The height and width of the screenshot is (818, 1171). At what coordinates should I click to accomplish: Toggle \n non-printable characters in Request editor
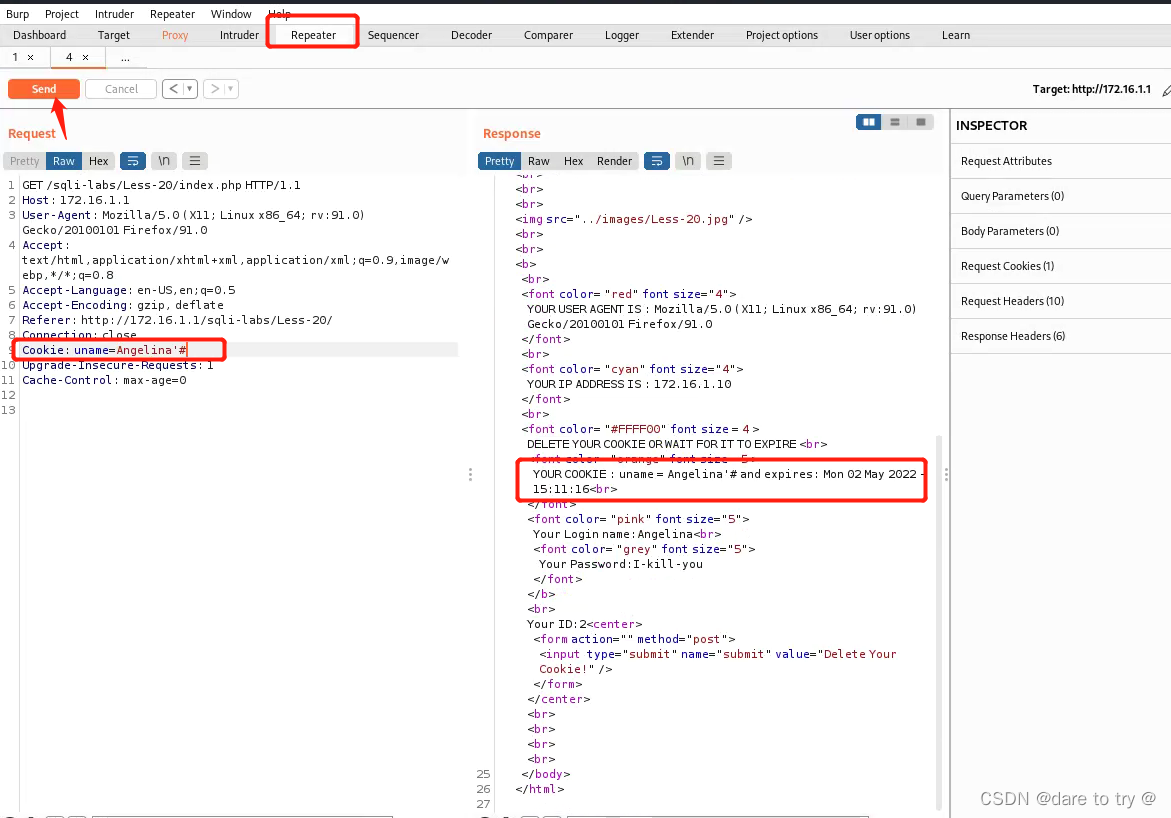click(x=163, y=160)
